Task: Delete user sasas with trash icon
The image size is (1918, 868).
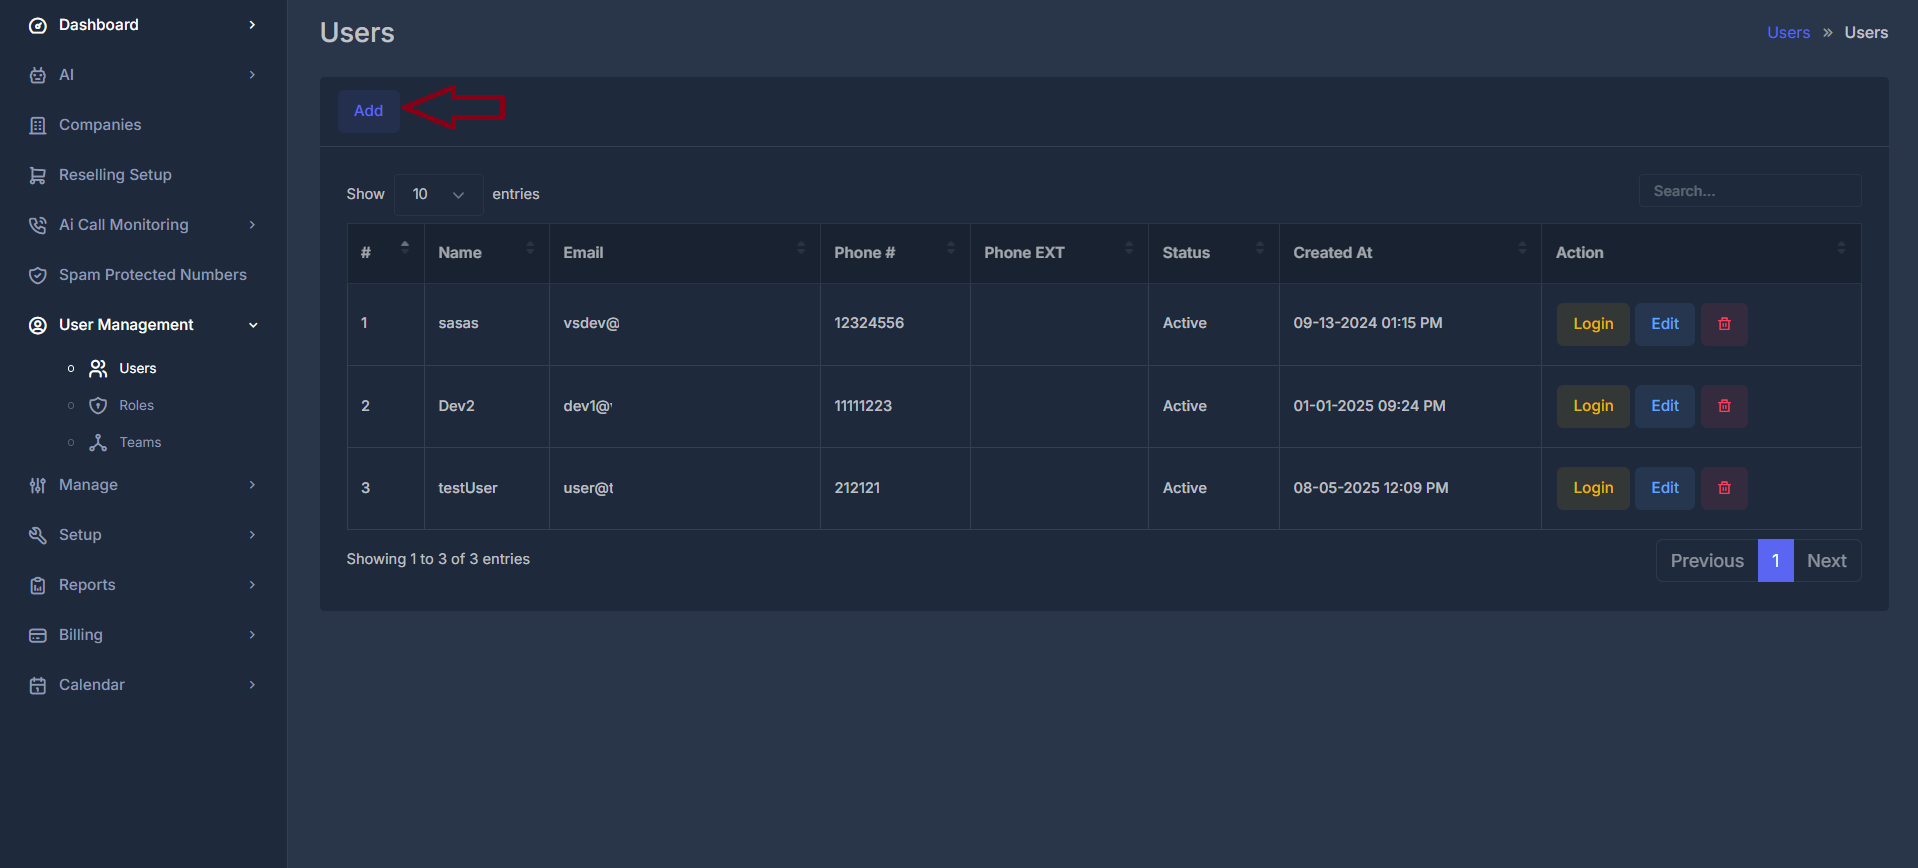Action: click(x=1724, y=324)
